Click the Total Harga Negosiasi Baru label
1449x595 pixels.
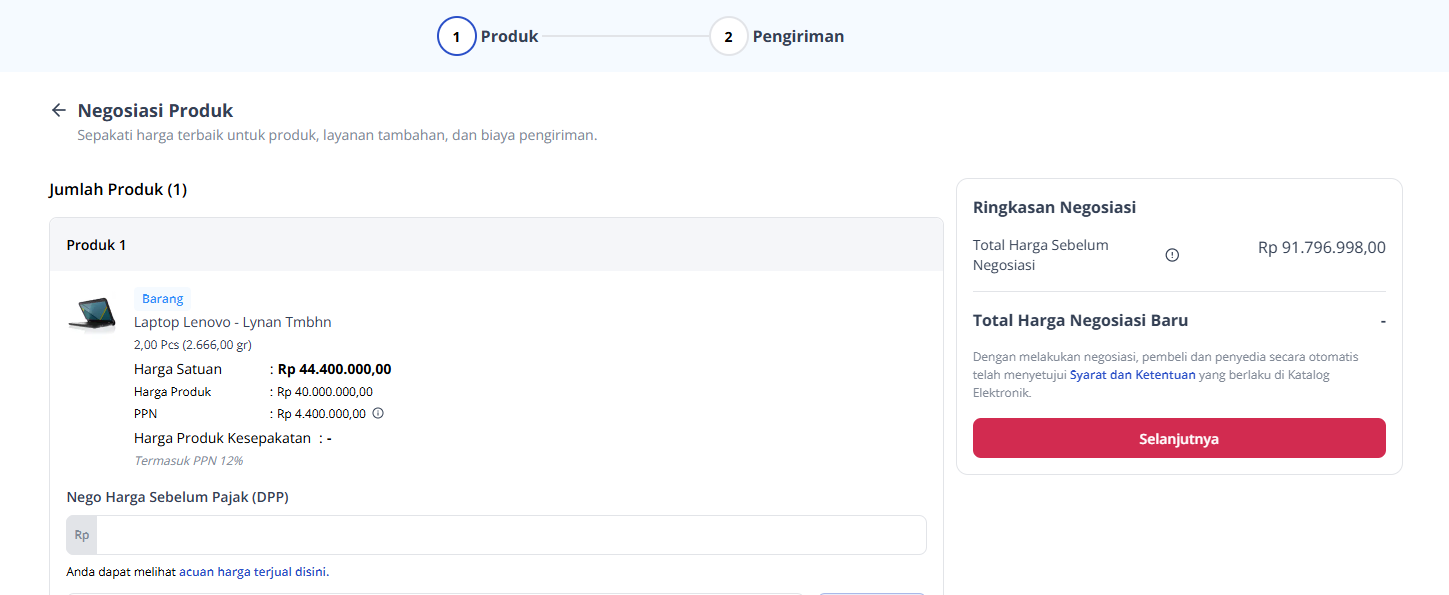pyautogui.click(x=1080, y=321)
